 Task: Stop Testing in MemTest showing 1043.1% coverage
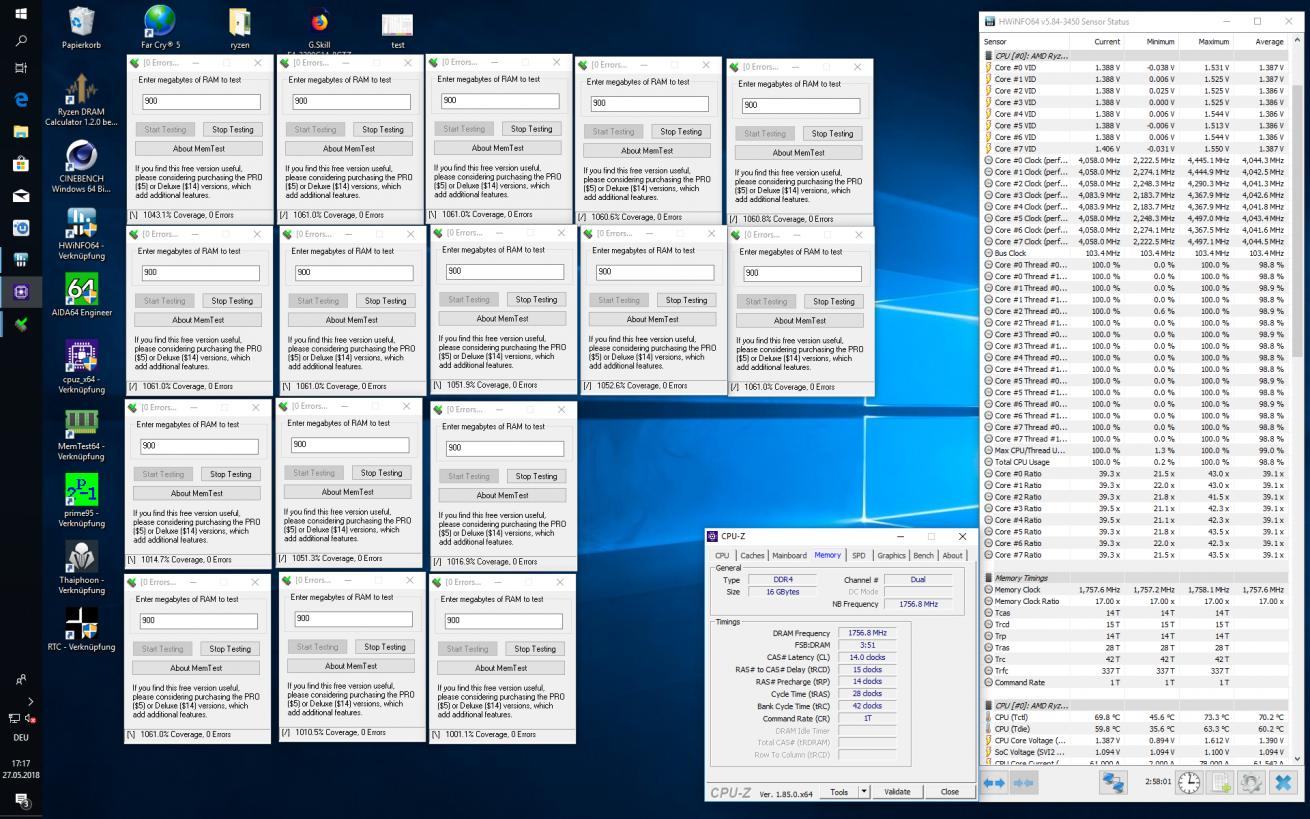pyautogui.click(x=232, y=129)
